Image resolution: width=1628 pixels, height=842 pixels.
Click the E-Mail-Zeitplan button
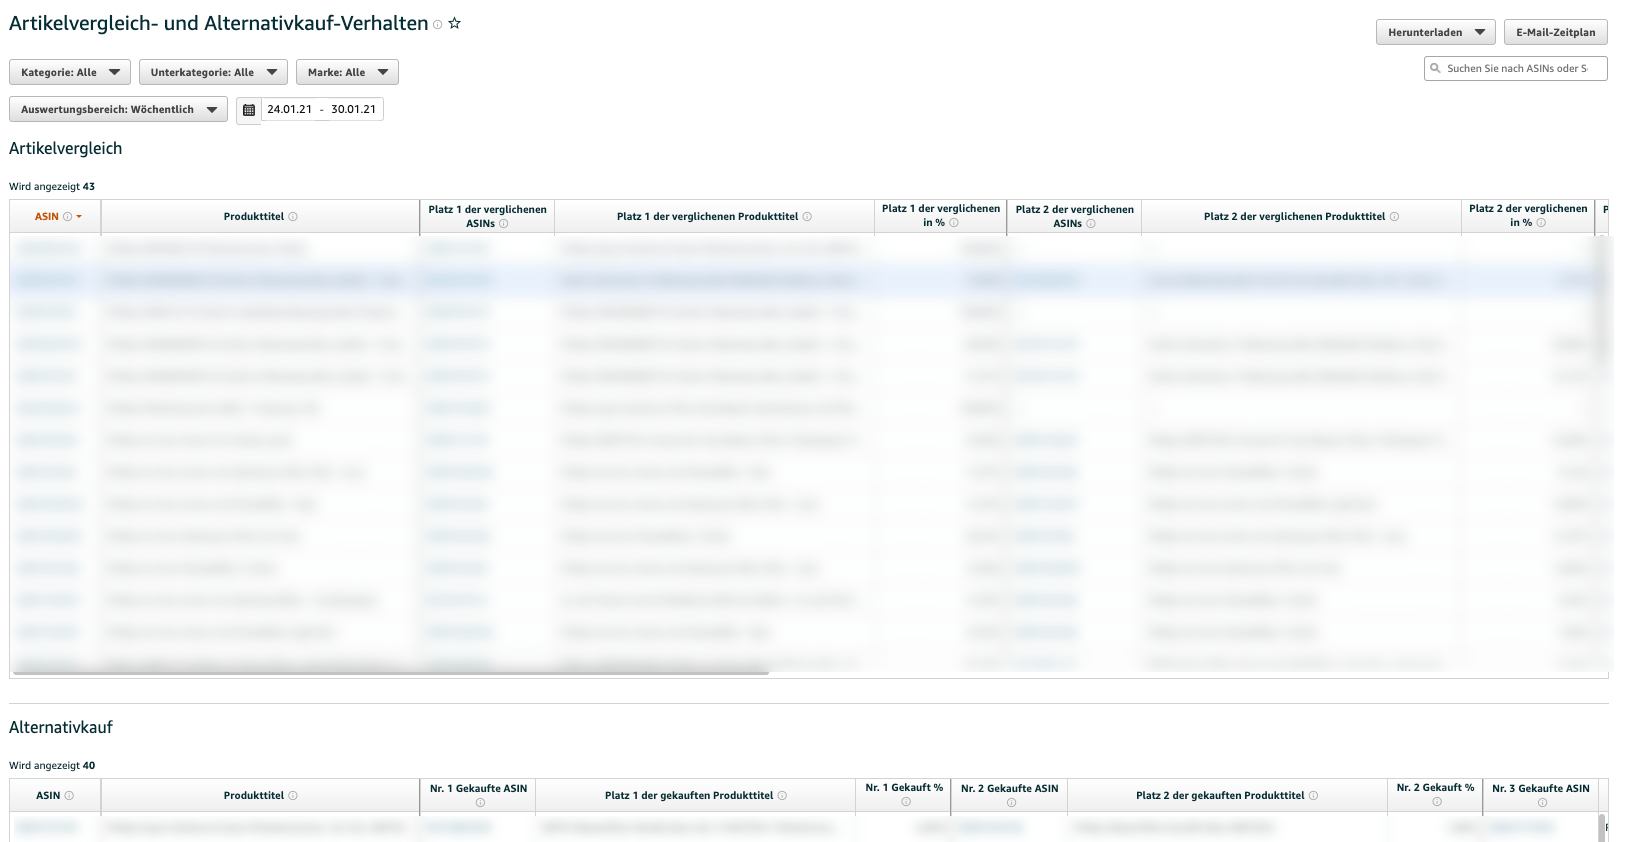(x=1555, y=32)
